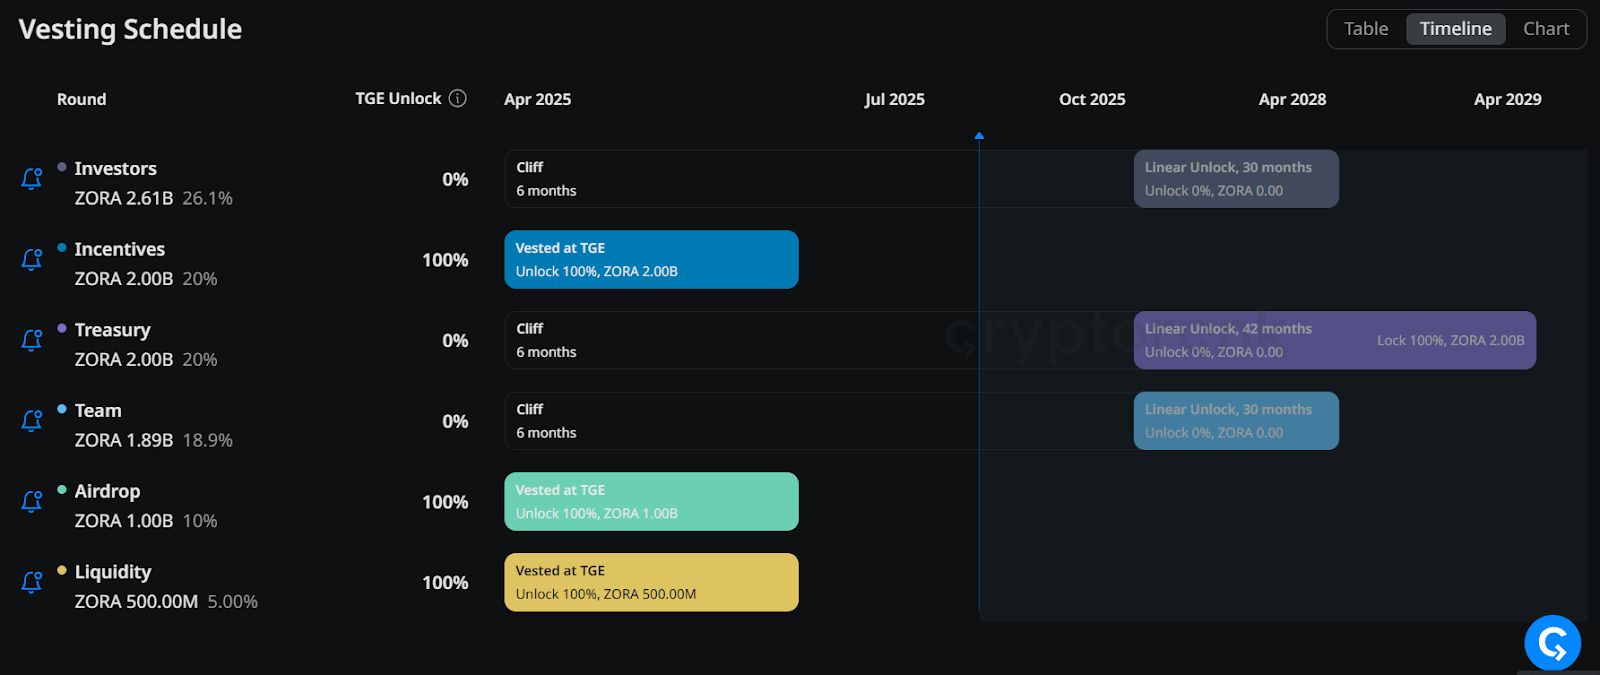This screenshot has width=1600, height=675.
Task: Click the Apr 2028 timeline label
Action: (x=1292, y=99)
